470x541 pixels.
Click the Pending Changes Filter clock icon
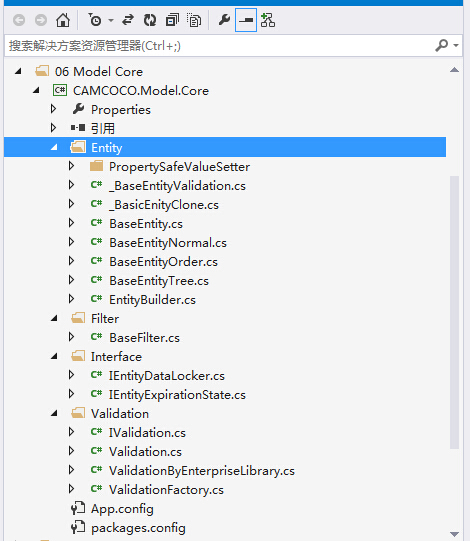pyautogui.click(x=95, y=20)
